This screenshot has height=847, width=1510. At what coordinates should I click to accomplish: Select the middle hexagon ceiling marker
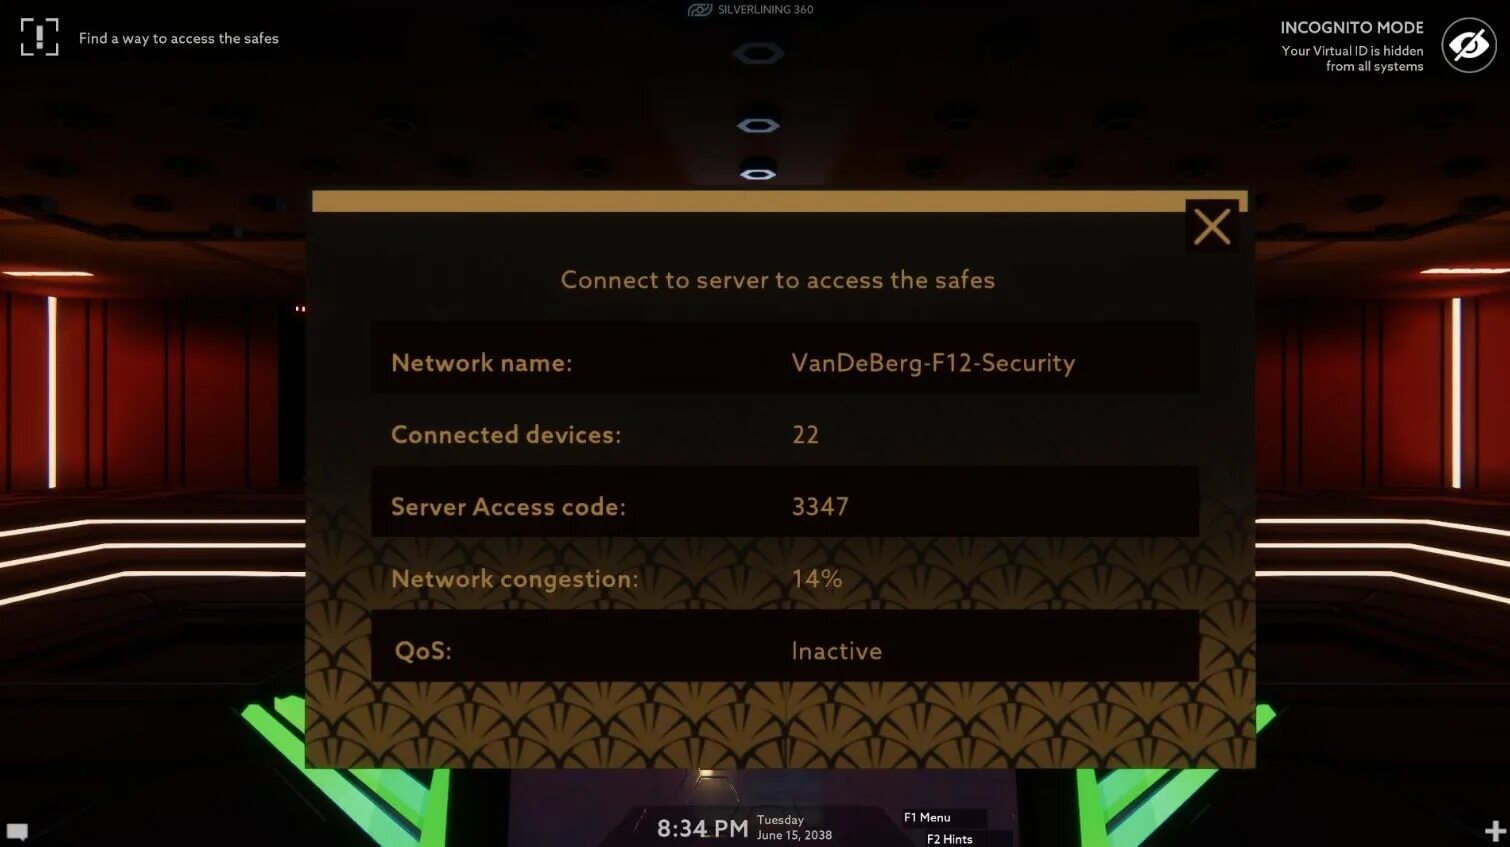(758, 125)
